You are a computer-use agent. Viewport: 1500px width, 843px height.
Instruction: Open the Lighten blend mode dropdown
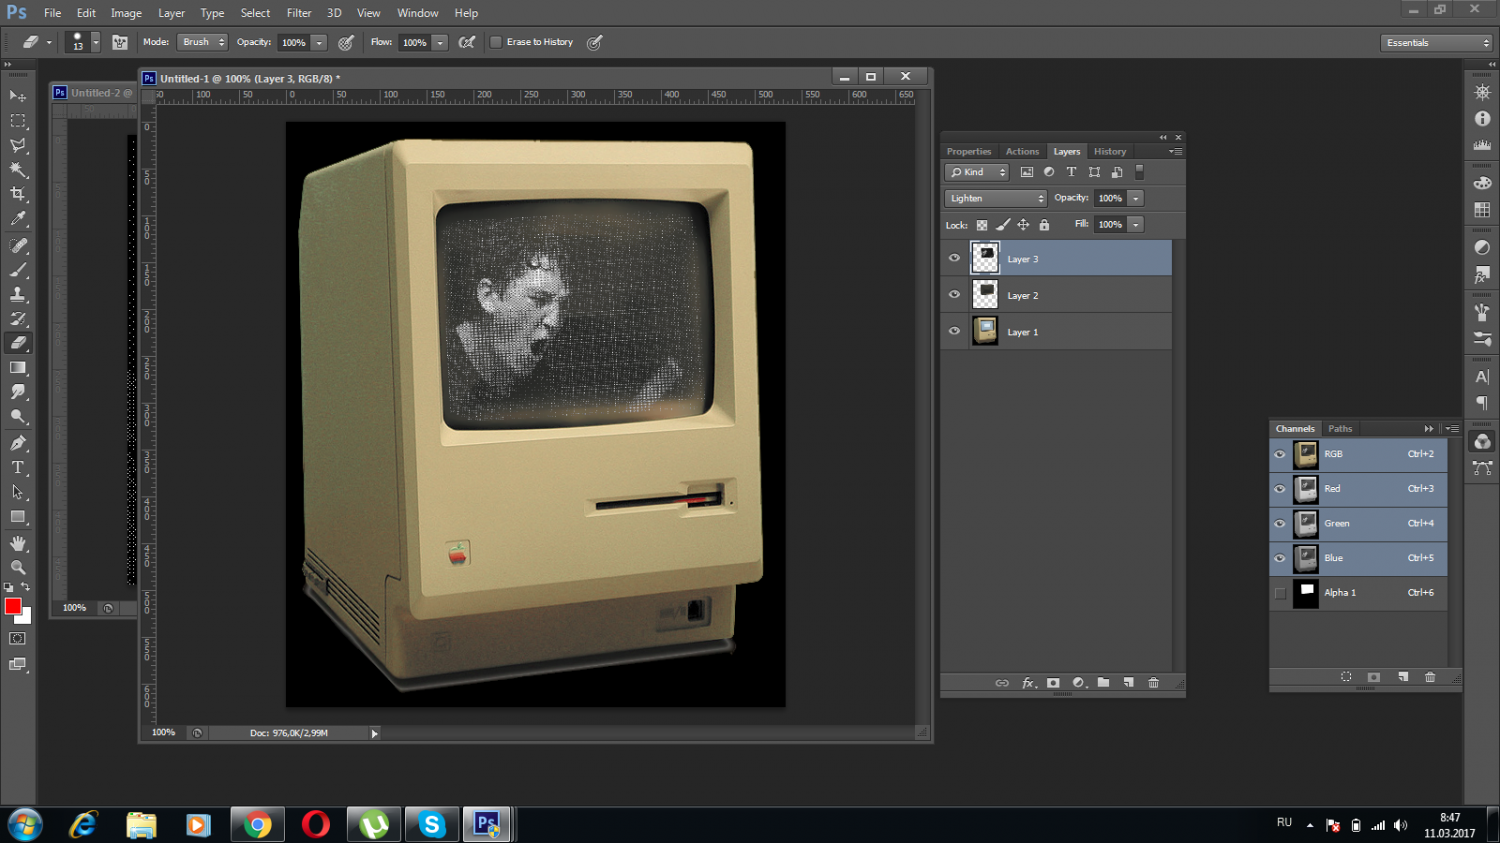coord(995,198)
